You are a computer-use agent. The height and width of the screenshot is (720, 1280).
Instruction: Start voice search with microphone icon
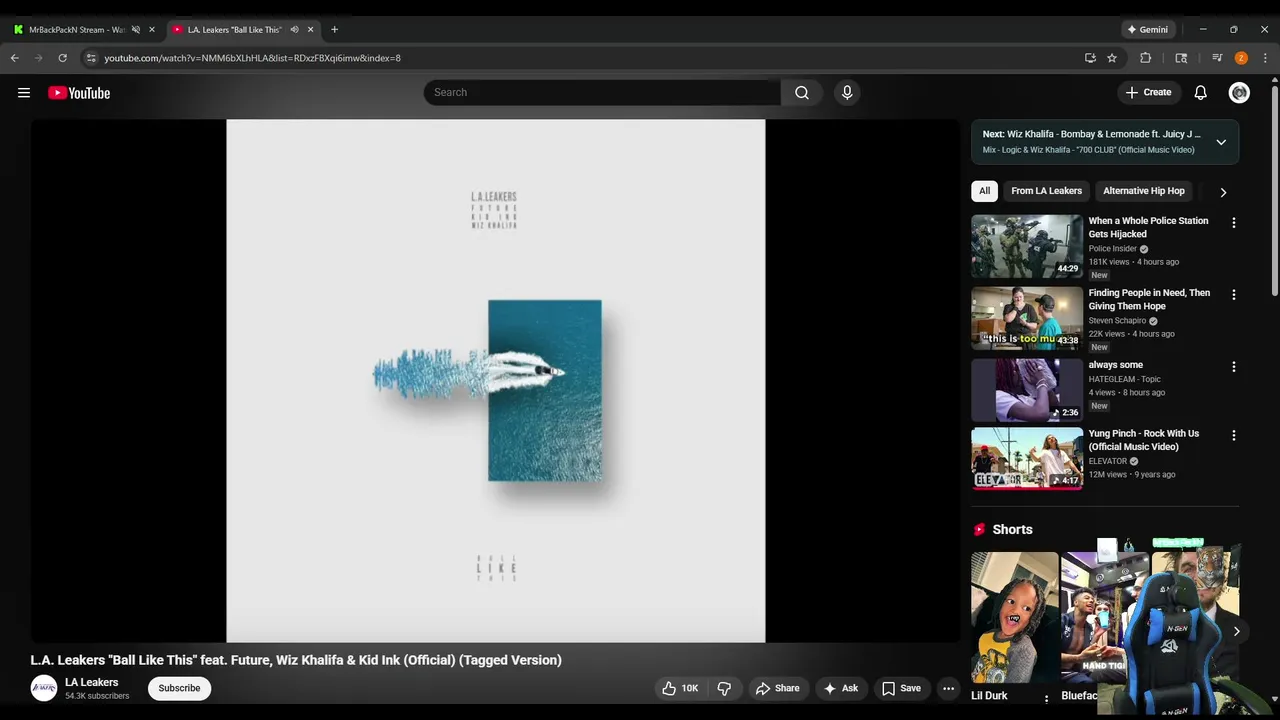(x=847, y=93)
